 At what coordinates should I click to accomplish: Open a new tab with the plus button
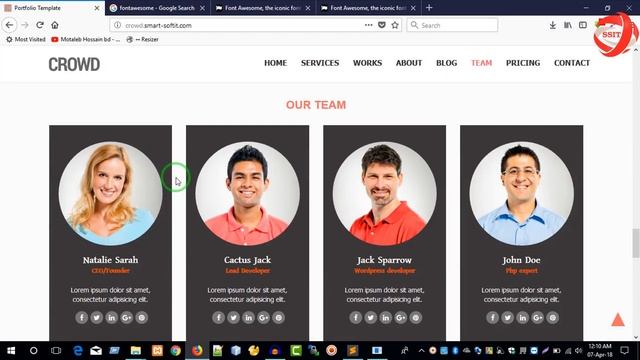point(429,8)
